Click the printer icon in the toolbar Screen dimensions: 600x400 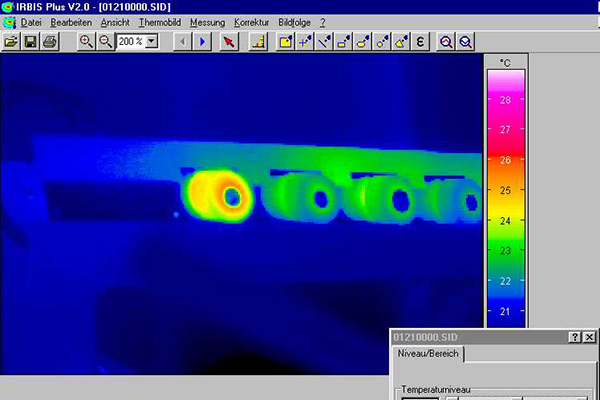[49, 42]
